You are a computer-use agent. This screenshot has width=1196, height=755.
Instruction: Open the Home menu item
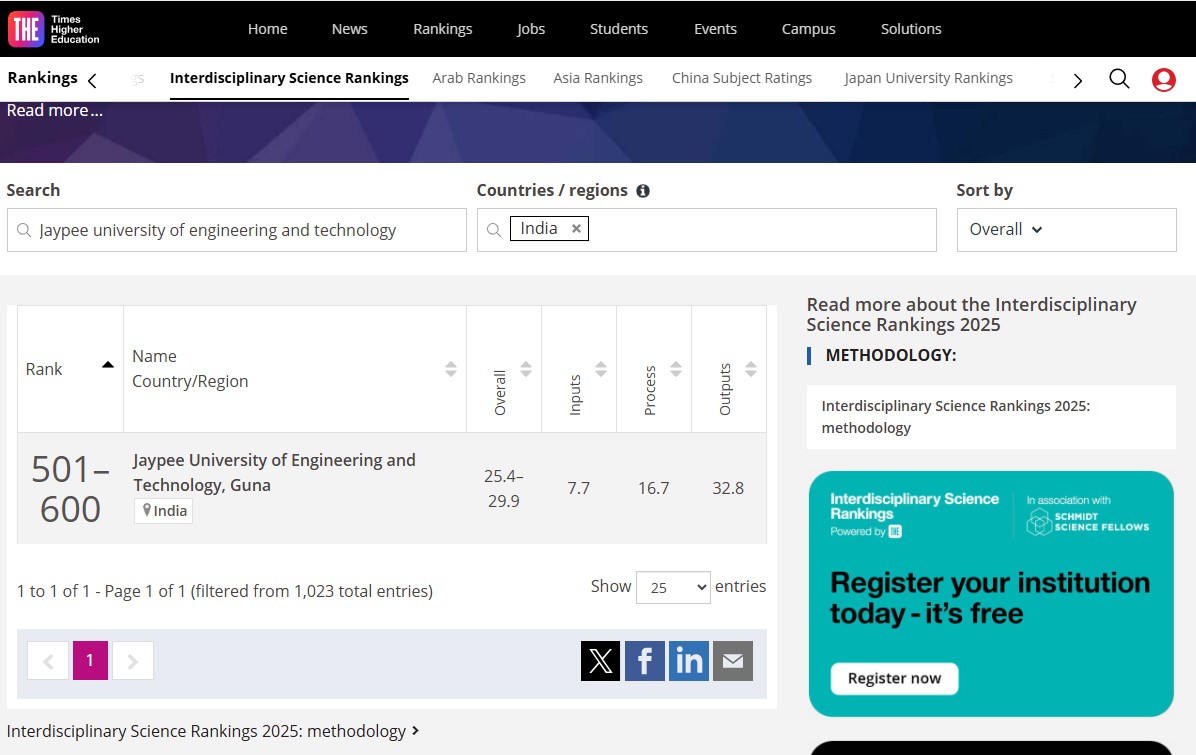point(268,29)
